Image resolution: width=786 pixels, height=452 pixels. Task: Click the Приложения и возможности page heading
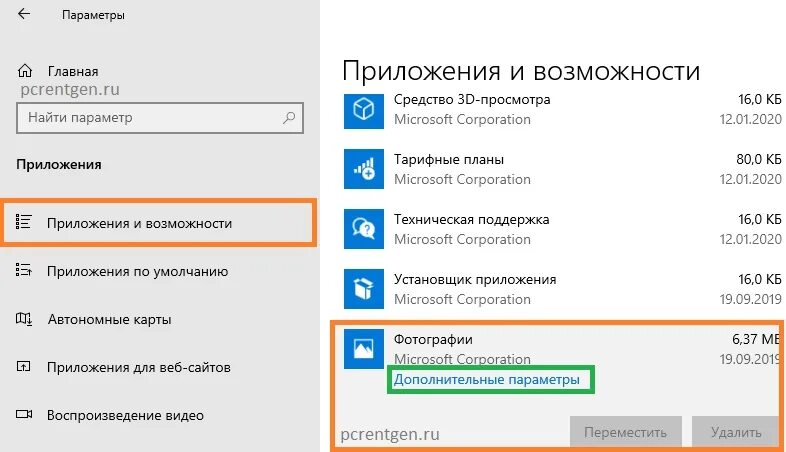pyautogui.click(x=521, y=71)
